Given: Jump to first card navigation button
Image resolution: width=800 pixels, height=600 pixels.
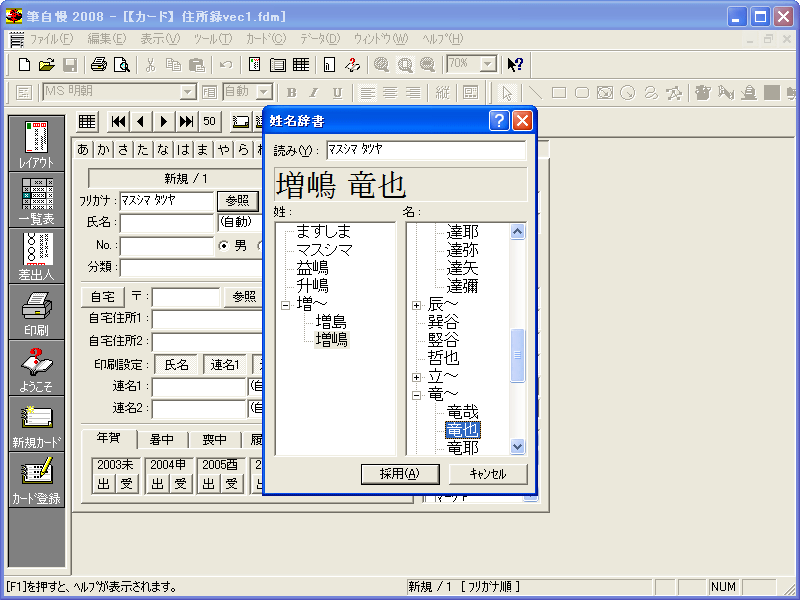Looking at the screenshot, I should (118, 121).
